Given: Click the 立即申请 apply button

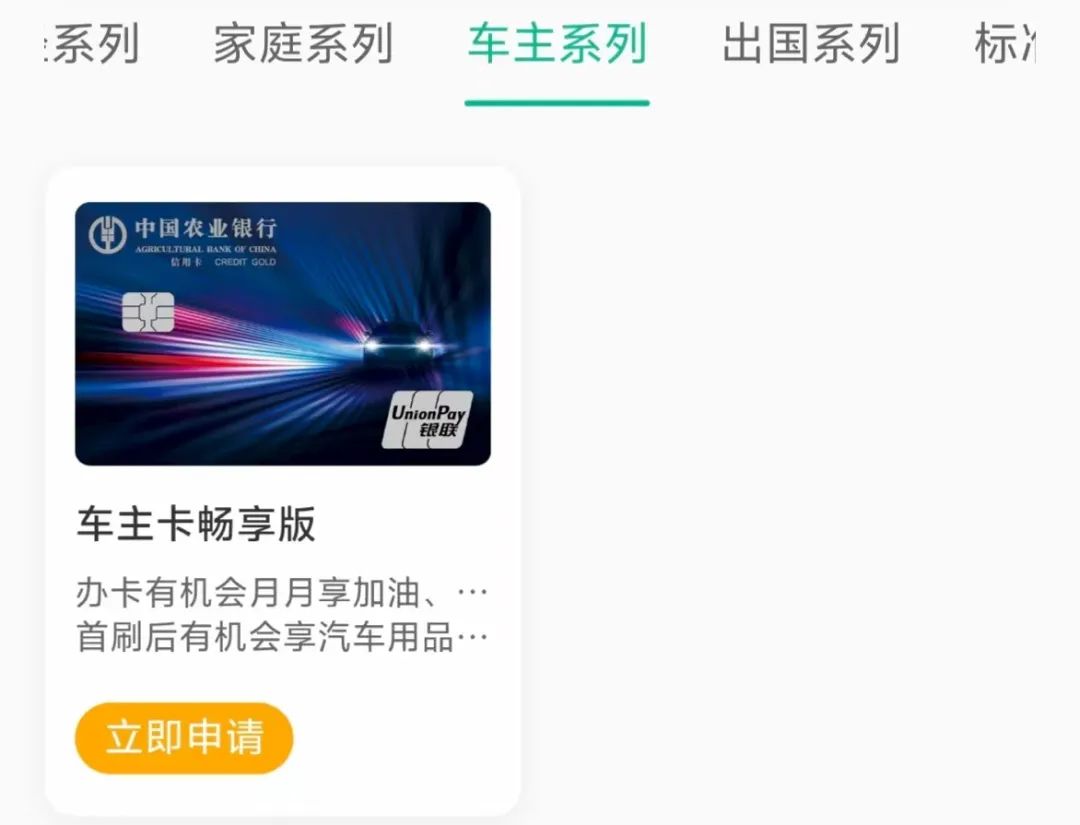Looking at the screenshot, I should coord(184,738).
